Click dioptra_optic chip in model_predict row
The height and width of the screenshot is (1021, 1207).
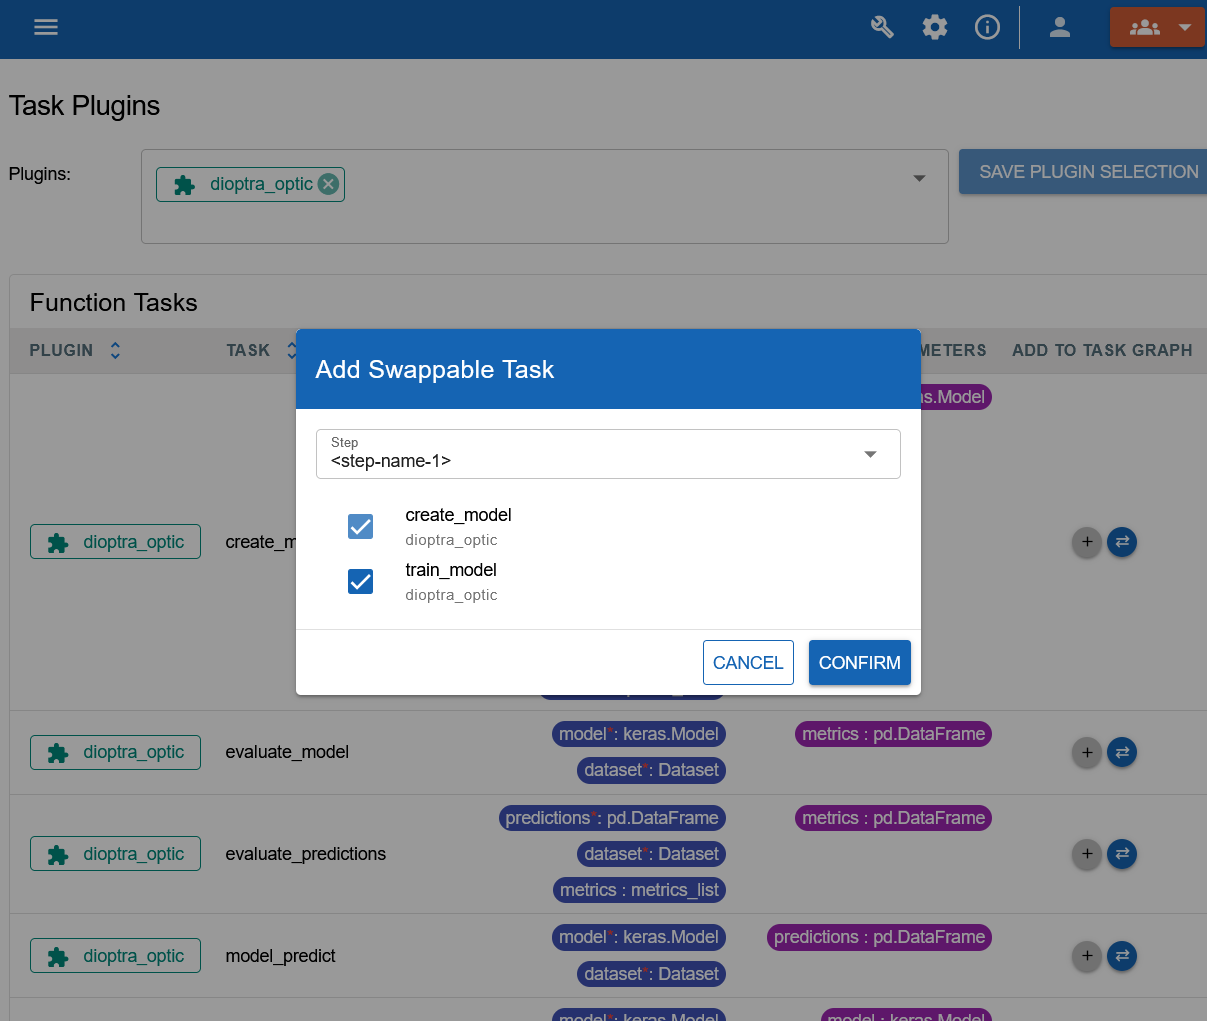[115, 956]
